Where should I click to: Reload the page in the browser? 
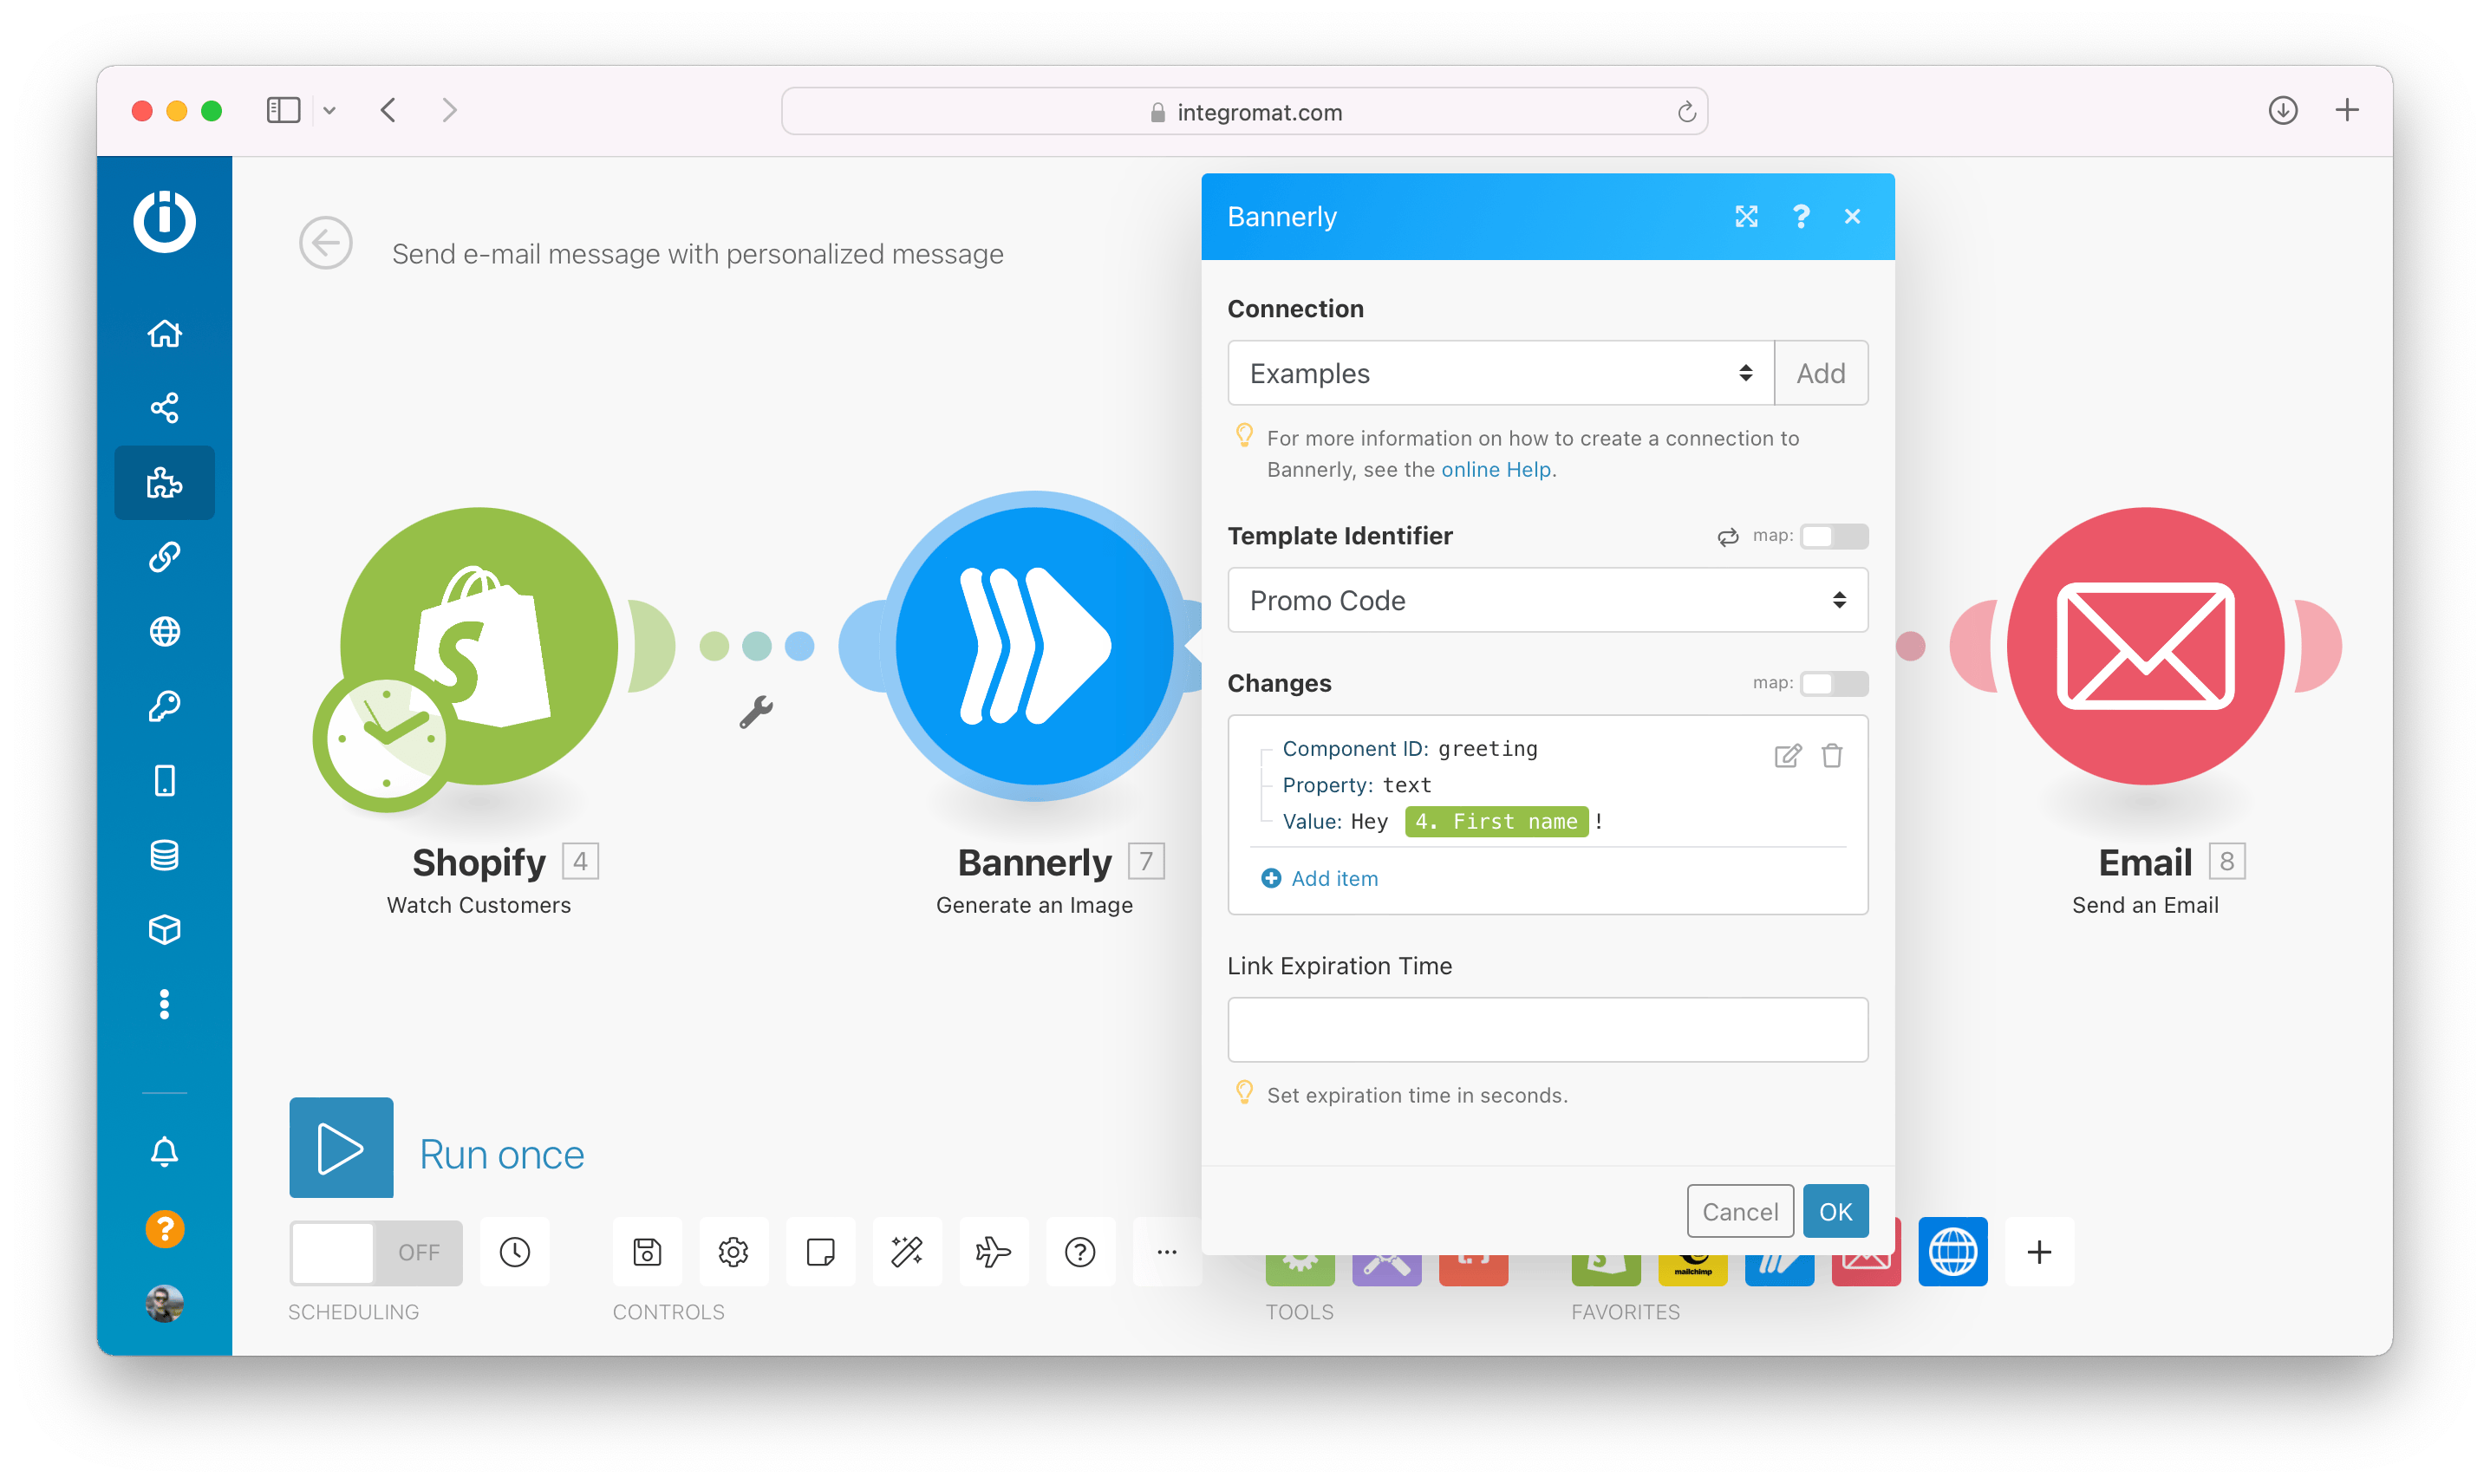1686,111
